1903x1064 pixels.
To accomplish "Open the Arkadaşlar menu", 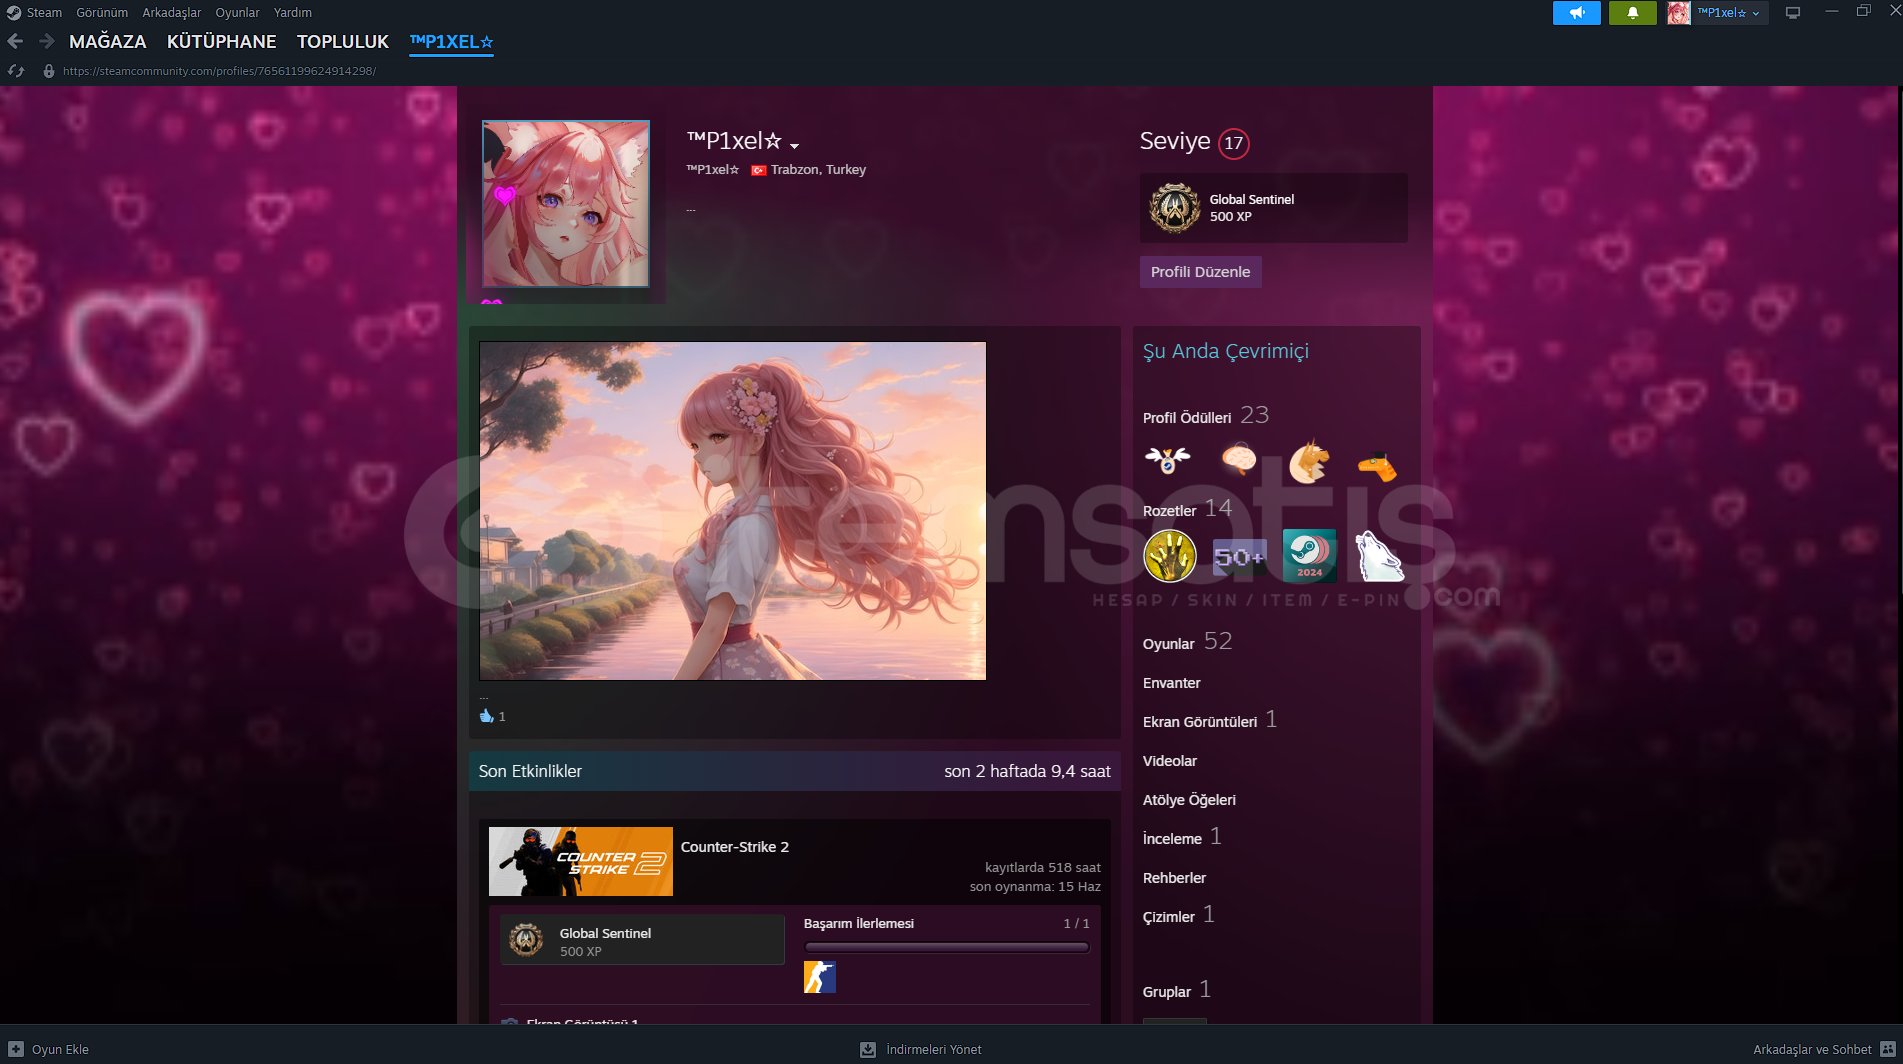I will (x=172, y=12).
